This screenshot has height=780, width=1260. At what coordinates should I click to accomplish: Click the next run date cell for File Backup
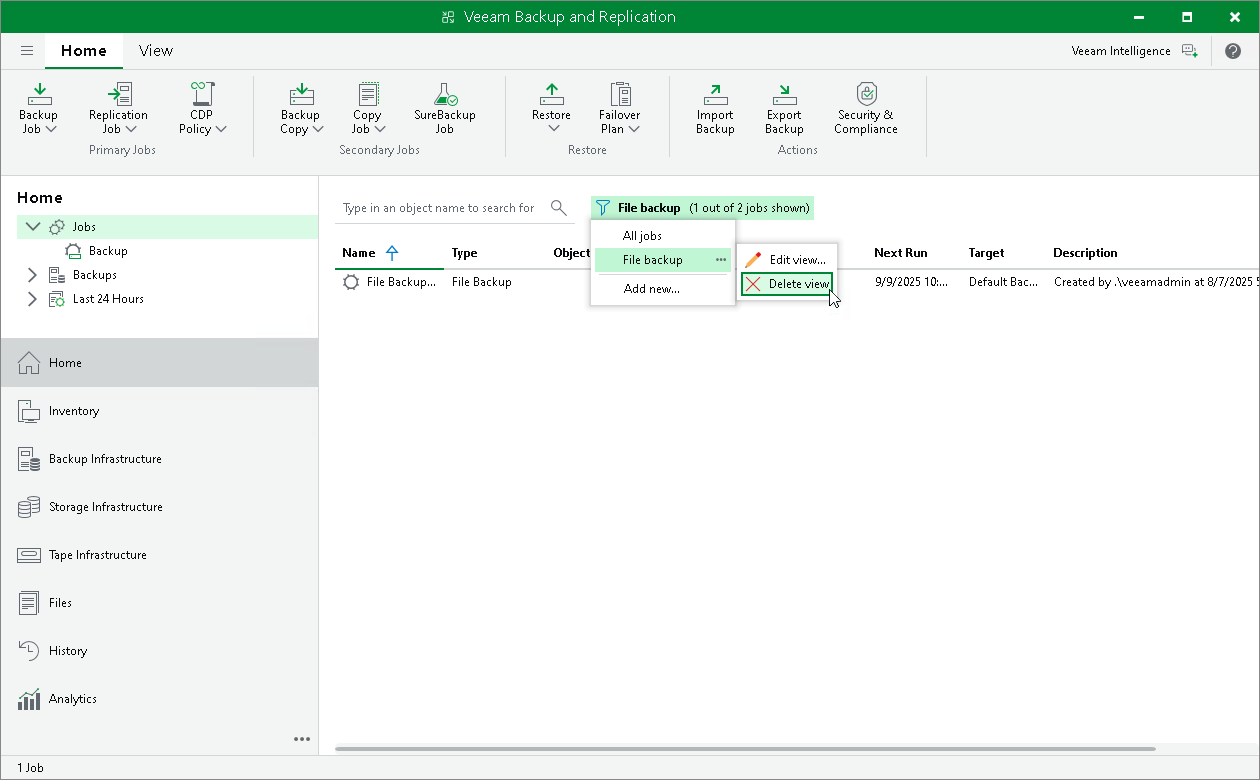(x=911, y=282)
